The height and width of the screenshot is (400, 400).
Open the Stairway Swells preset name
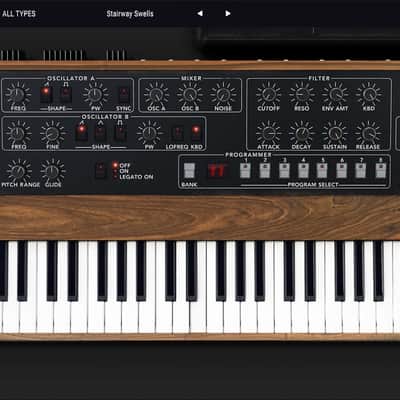pos(130,14)
